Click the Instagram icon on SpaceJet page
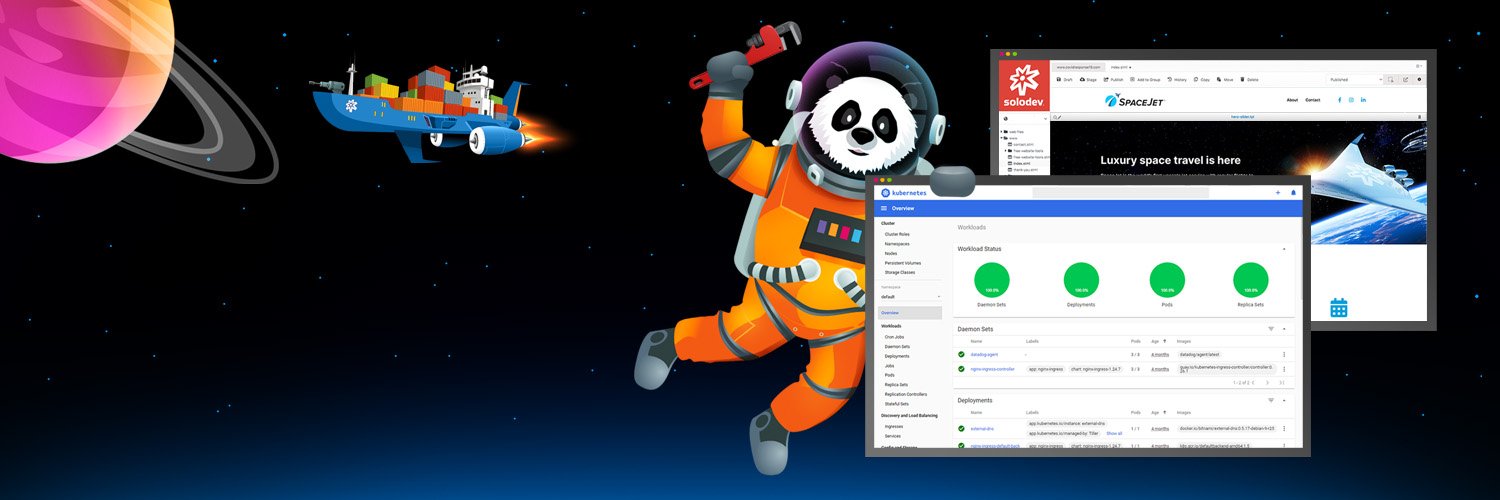Screen dimensions: 1500x500 click(x=1351, y=100)
